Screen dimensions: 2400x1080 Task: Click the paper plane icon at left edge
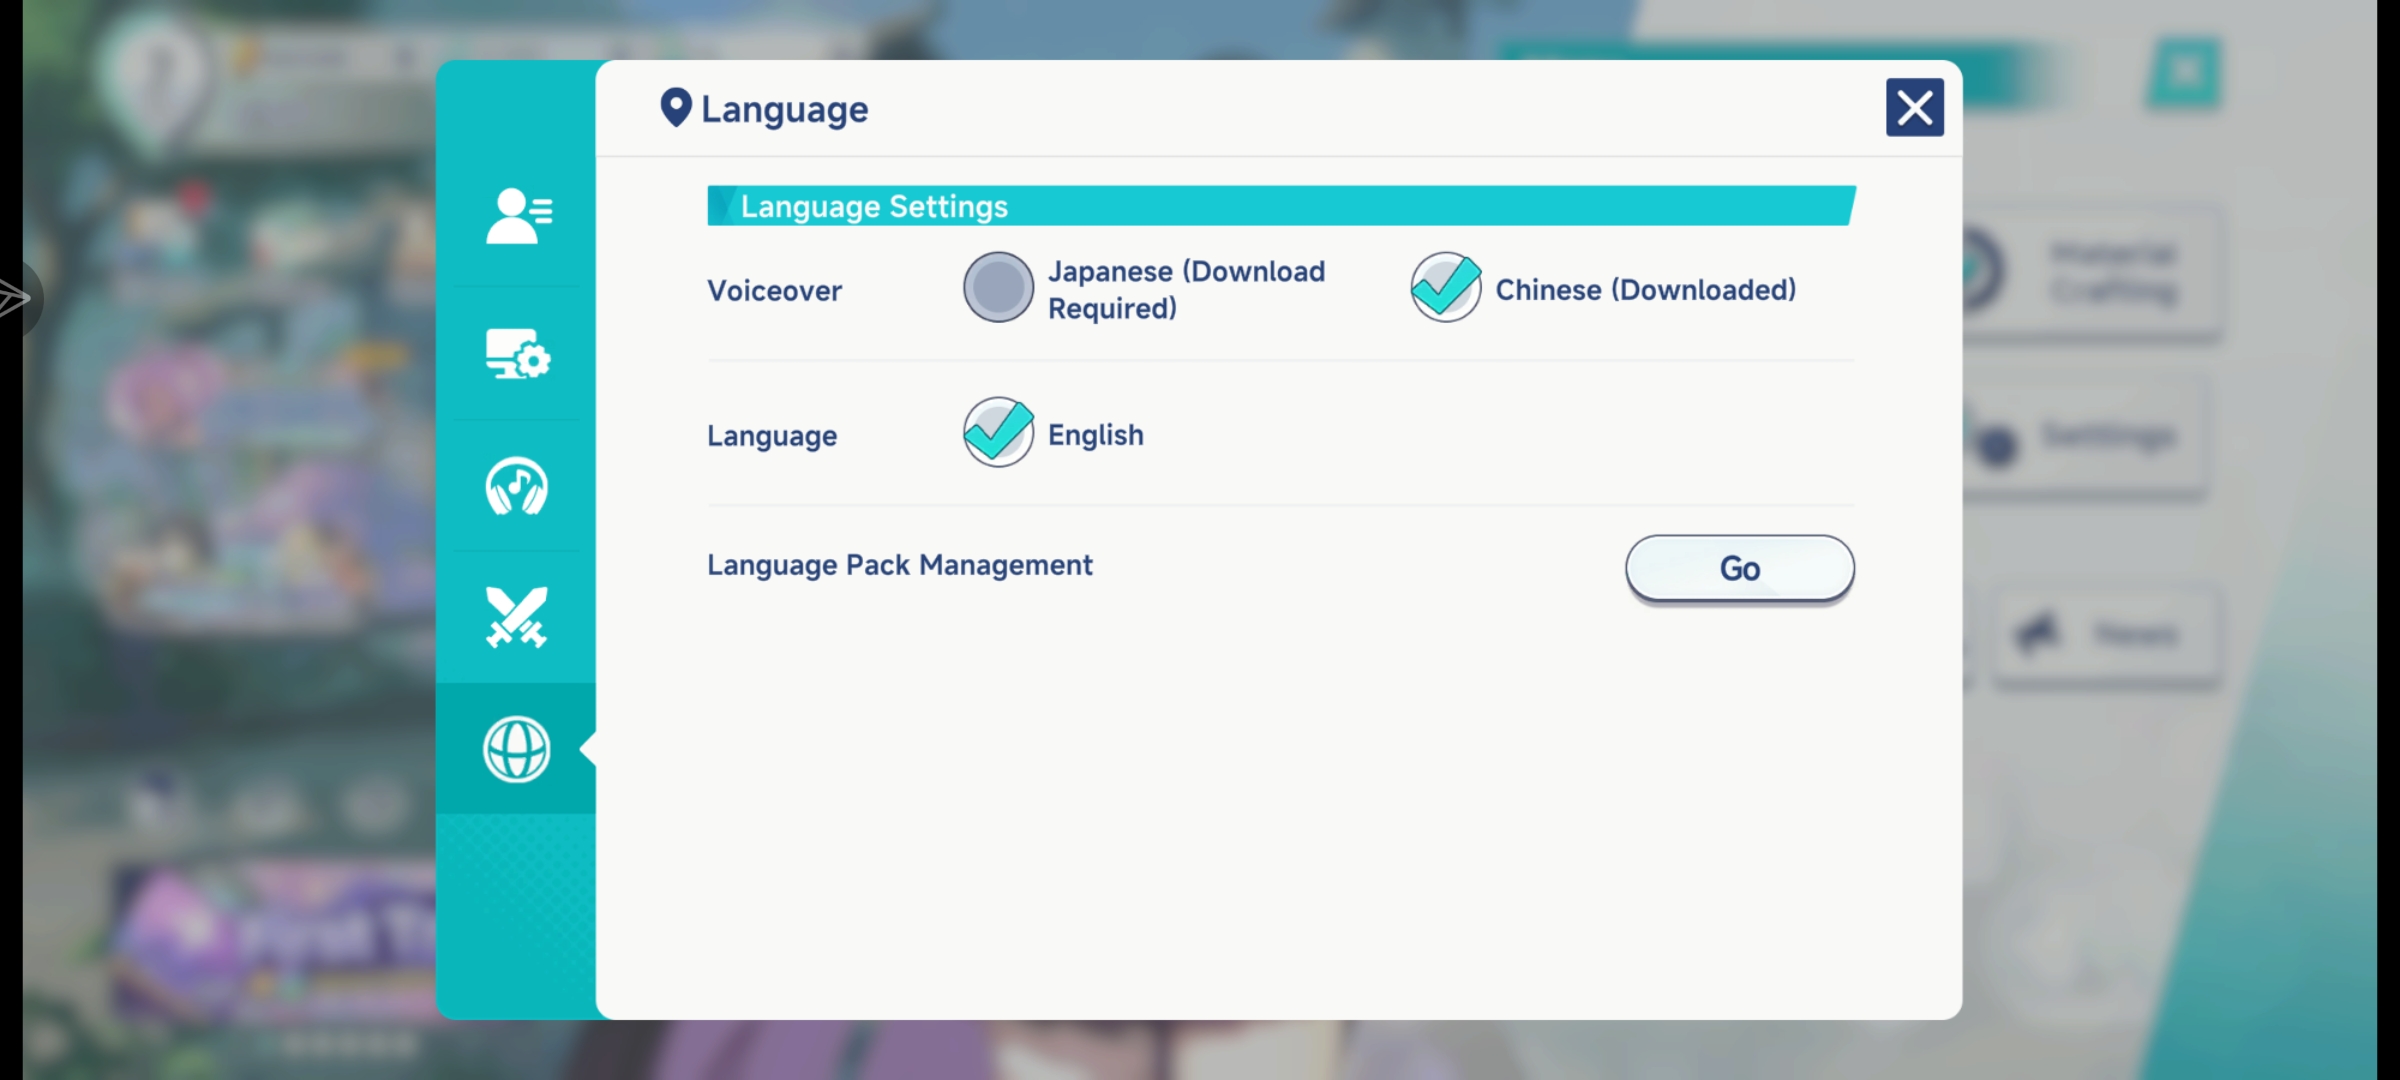14,298
